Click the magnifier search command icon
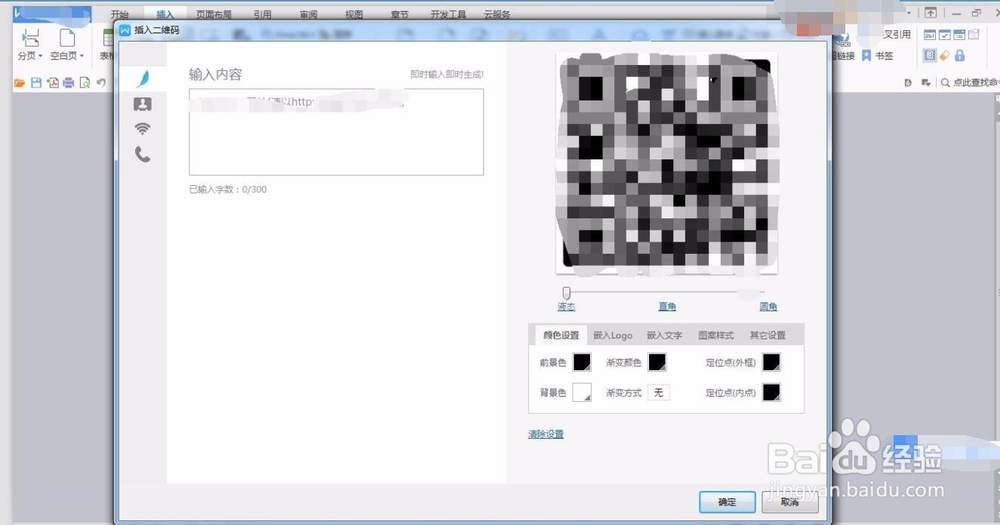Image resolution: width=1000 pixels, height=525 pixels. point(945,83)
